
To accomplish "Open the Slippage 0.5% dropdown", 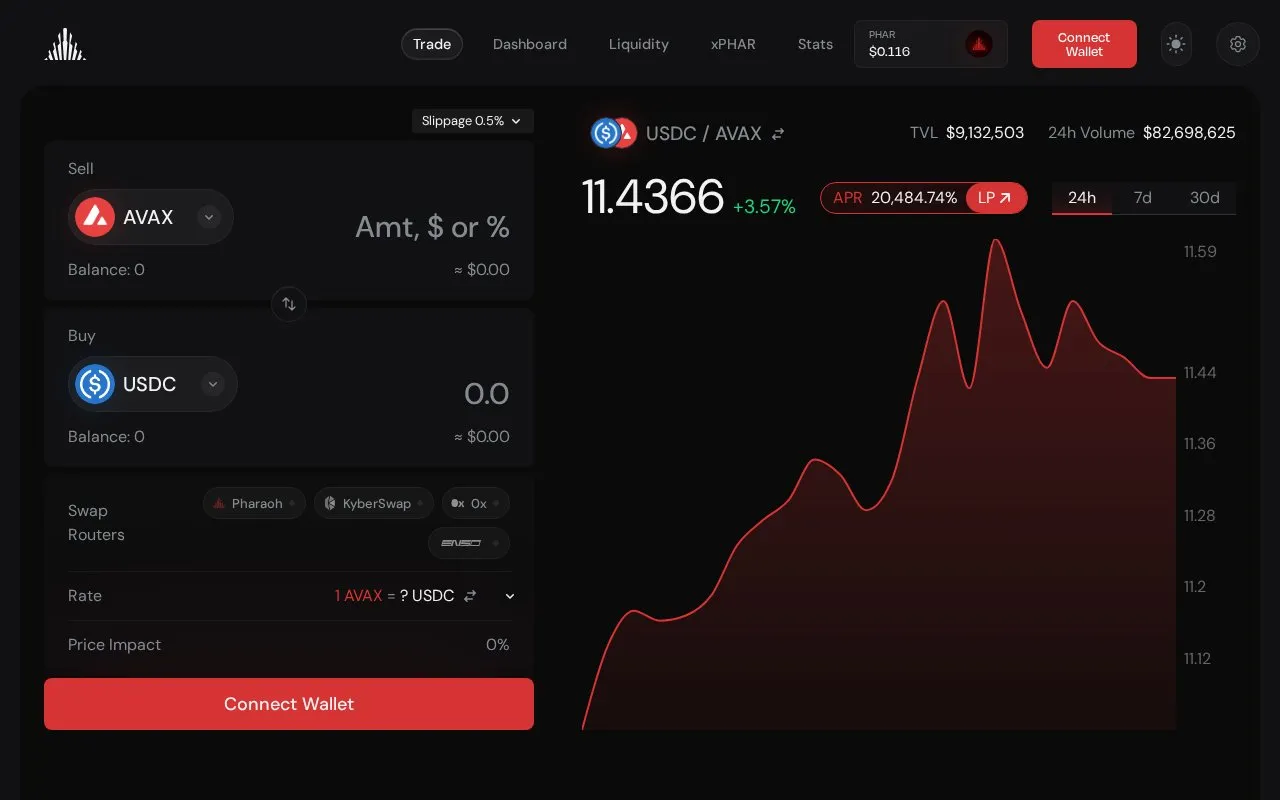I will tap(473, 121).
